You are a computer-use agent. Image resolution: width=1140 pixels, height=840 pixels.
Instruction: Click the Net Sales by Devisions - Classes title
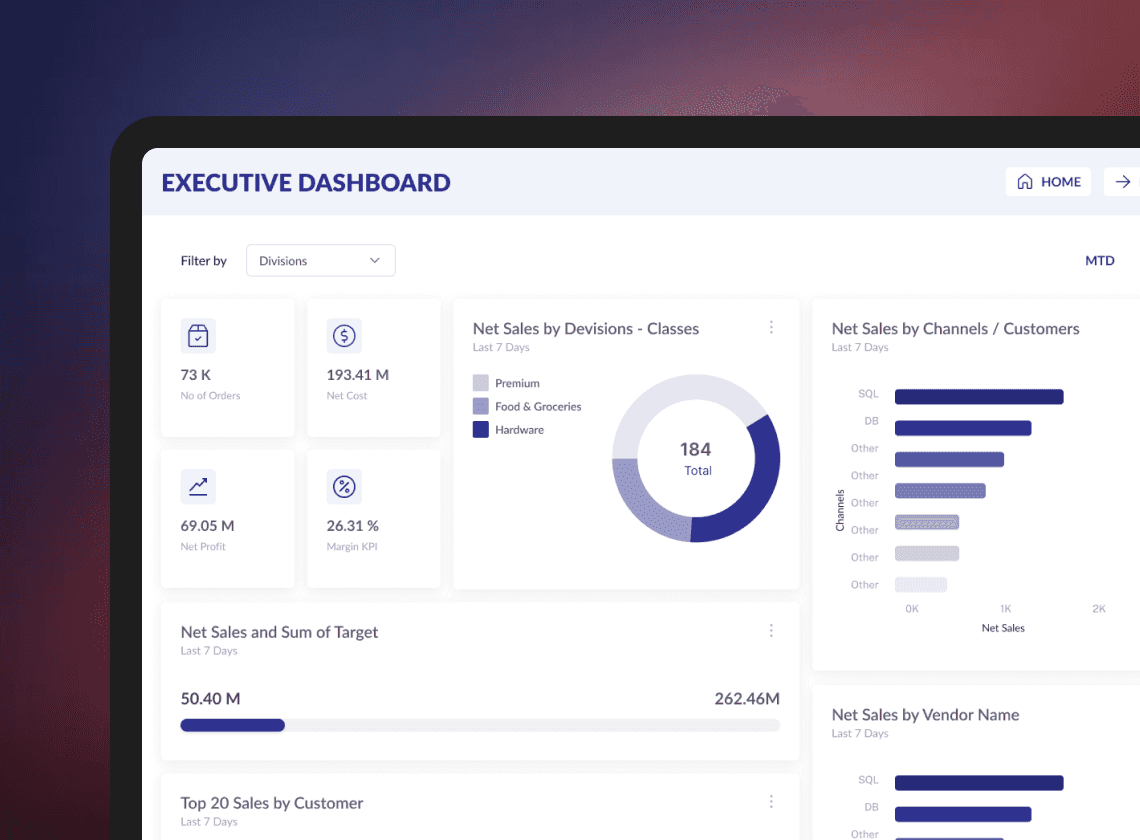click(586, 329)
